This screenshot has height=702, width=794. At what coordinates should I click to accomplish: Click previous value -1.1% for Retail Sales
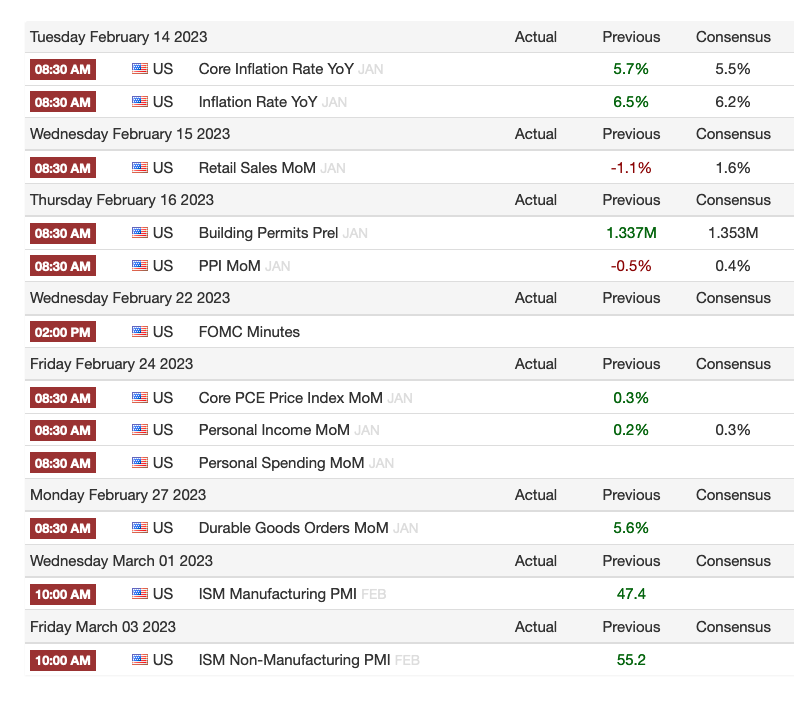(x=631, y=168)
